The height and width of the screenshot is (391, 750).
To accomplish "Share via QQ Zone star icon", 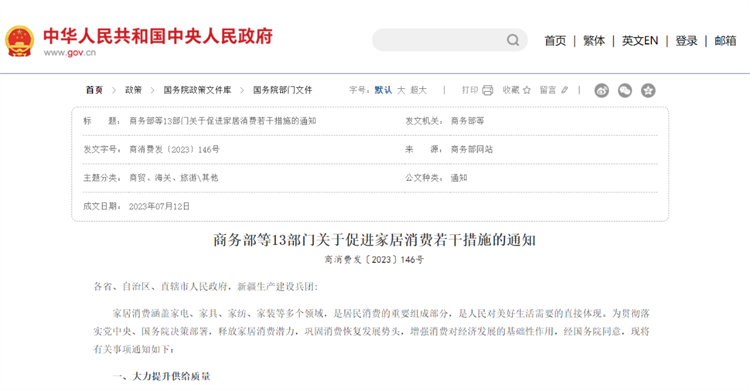I will point(648,90).
